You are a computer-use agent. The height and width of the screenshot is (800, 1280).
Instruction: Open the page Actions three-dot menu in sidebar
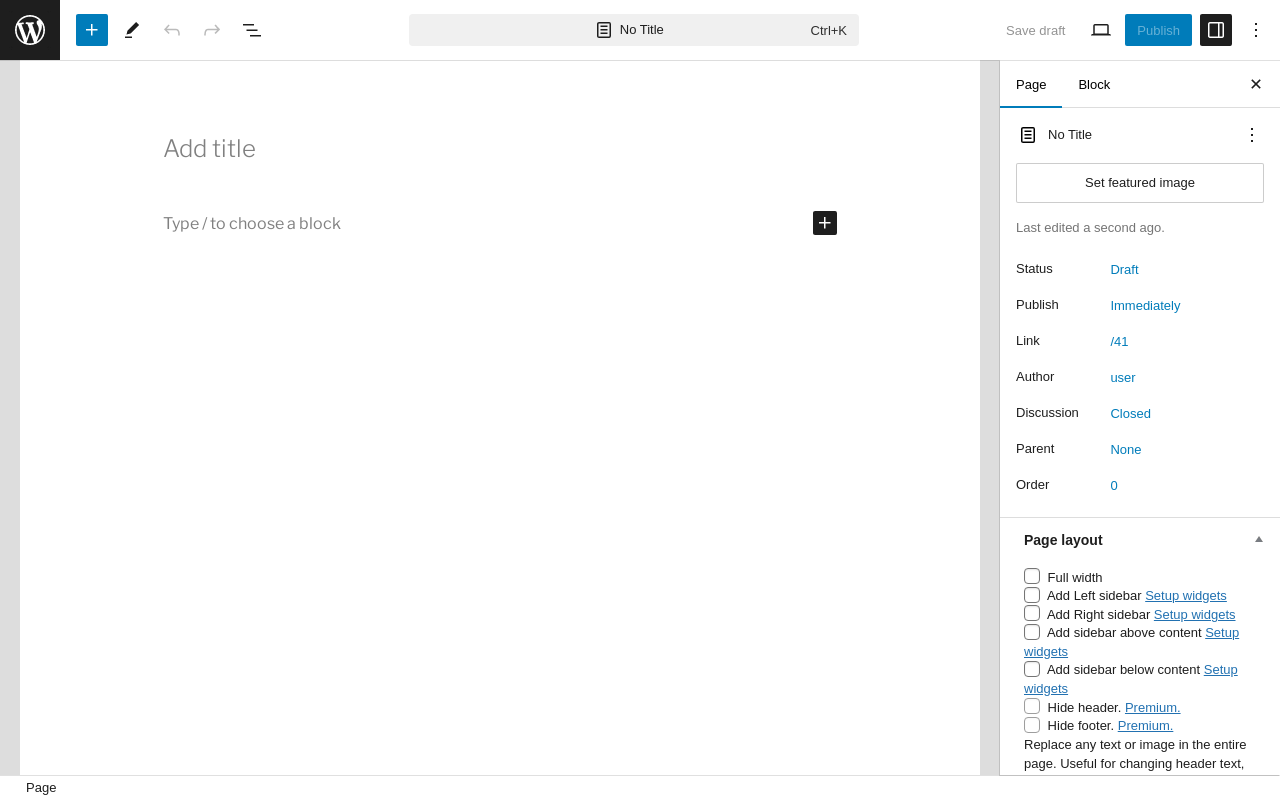[1252, 134]
